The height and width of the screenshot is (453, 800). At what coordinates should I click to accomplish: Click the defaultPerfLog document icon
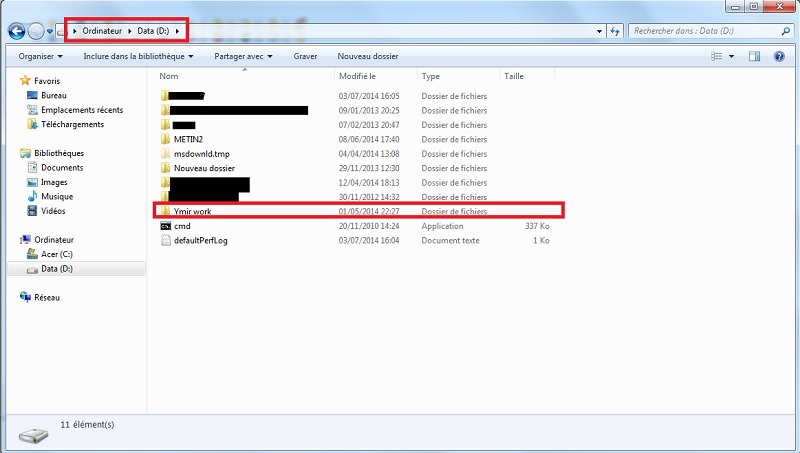165,240
